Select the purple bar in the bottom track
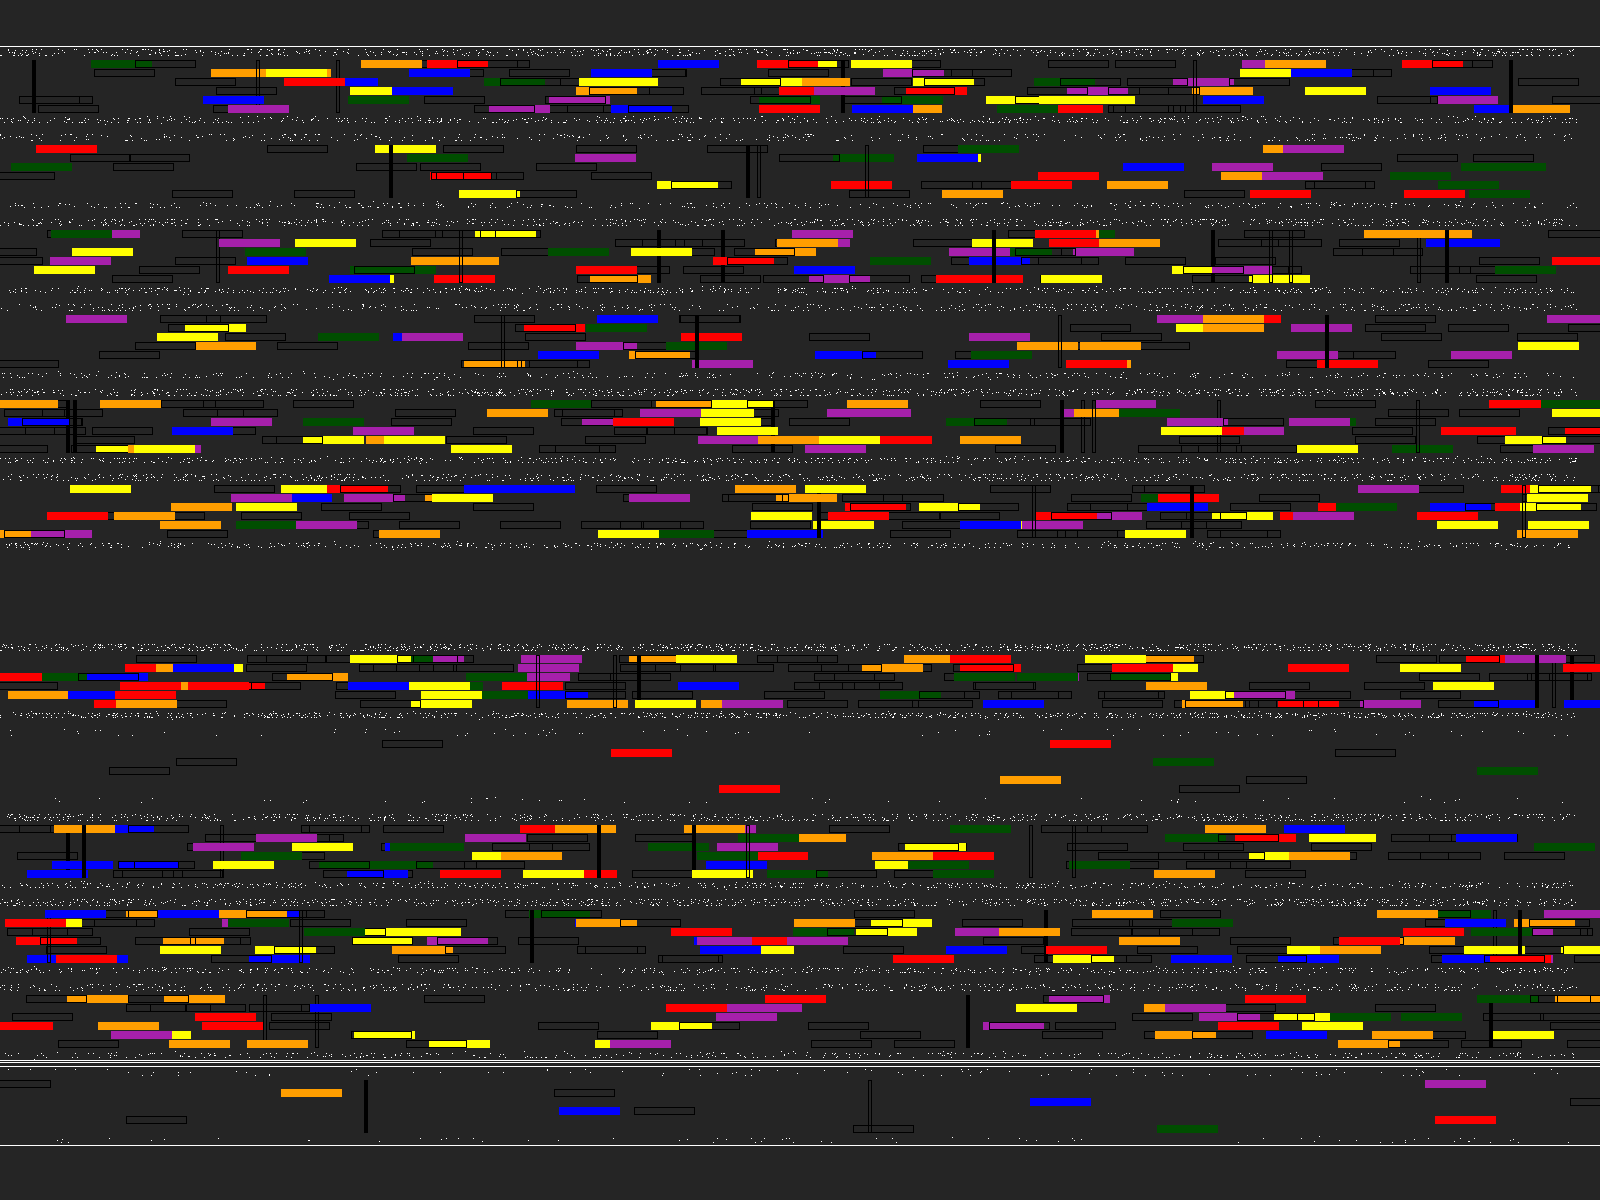The width and height of the screenshot is (1600, 1200). (1455, 1084)
